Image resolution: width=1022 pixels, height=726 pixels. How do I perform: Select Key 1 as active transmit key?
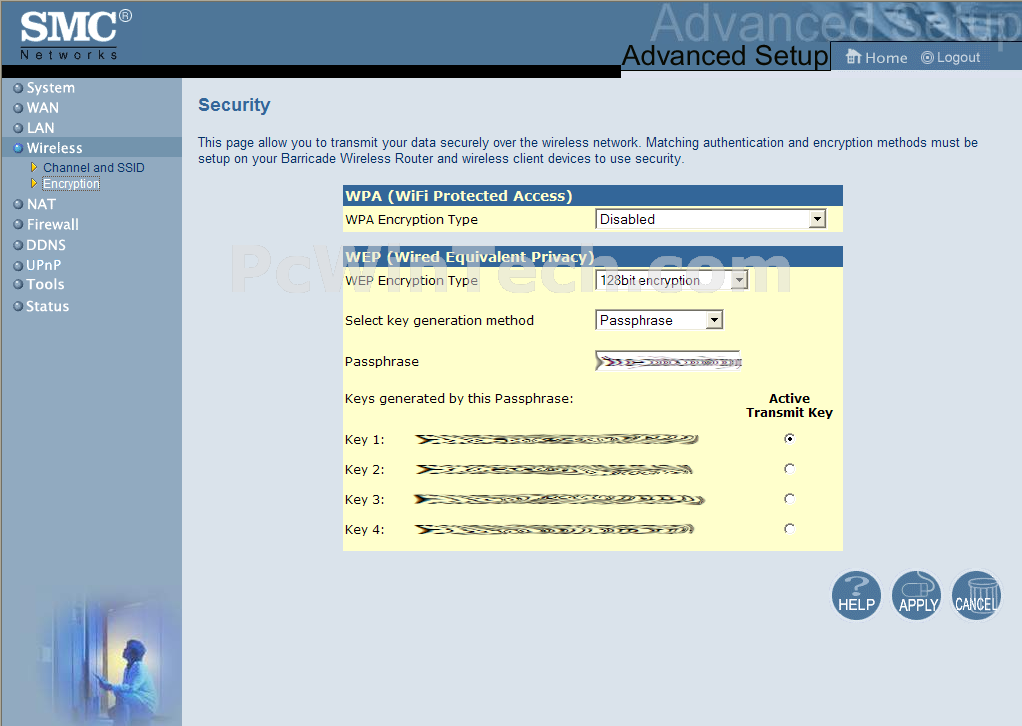click(x=789, y=439)
